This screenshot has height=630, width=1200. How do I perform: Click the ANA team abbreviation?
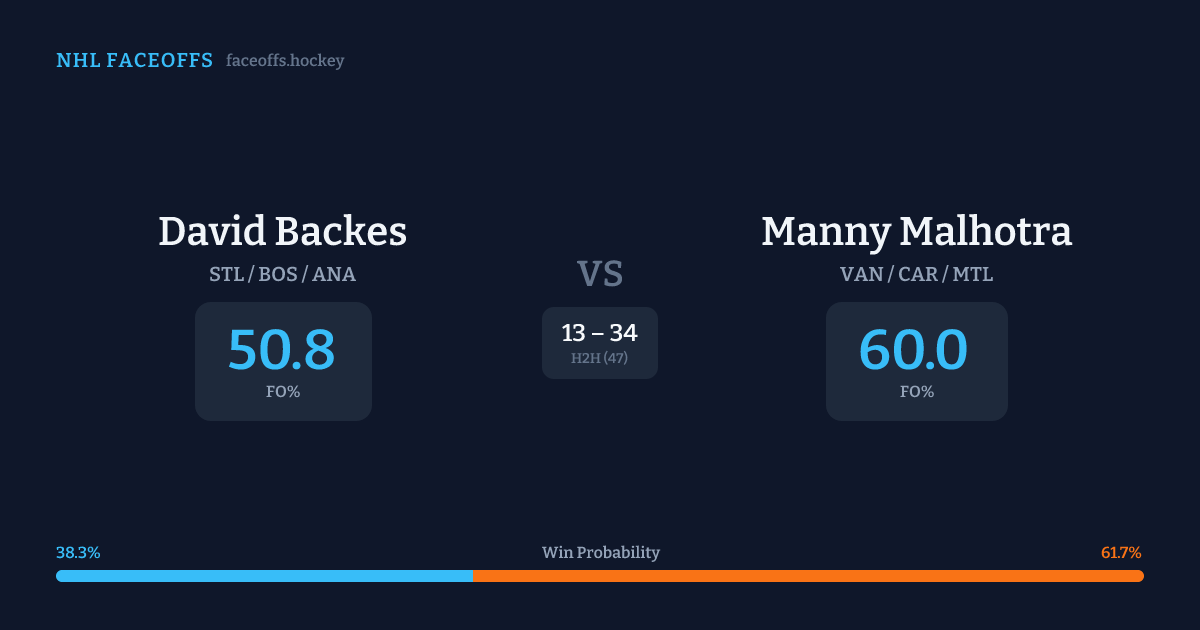334,274
